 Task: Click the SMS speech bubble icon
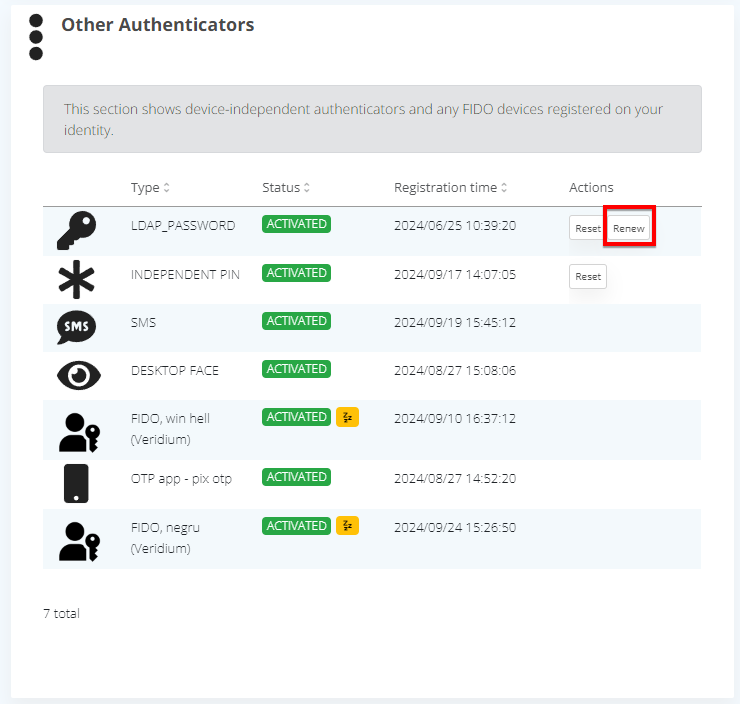coord(77,327)
